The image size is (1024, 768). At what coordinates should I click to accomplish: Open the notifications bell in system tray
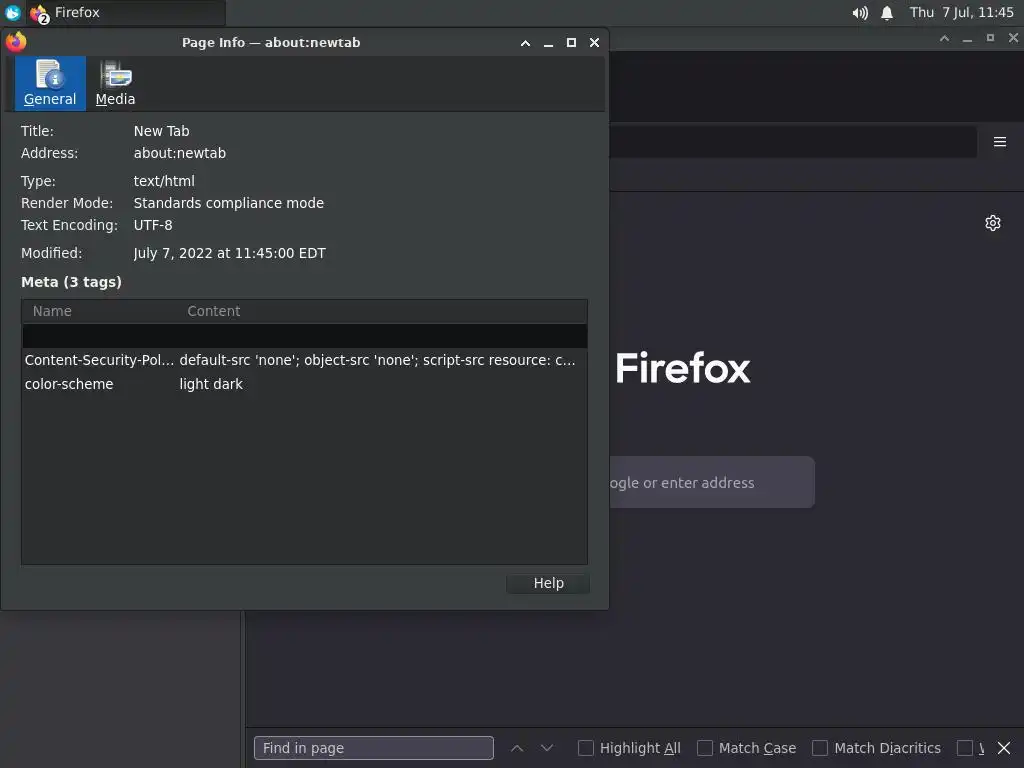[887, 12]
